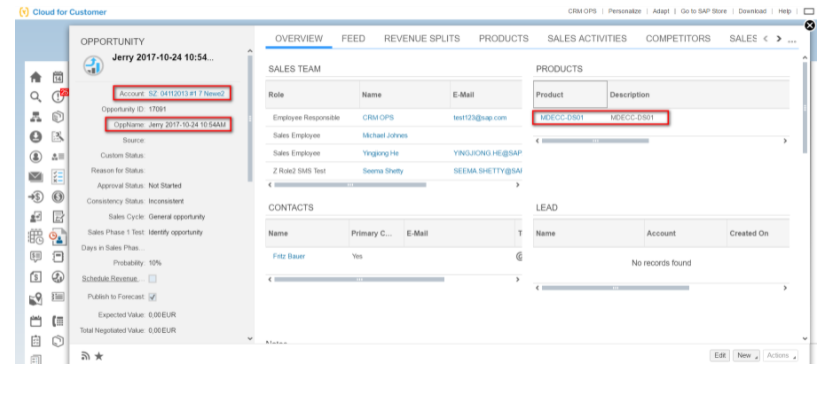822x398 pixels.
Task: Click the magnifier search icon in sidebar
Action: [35, 97]
